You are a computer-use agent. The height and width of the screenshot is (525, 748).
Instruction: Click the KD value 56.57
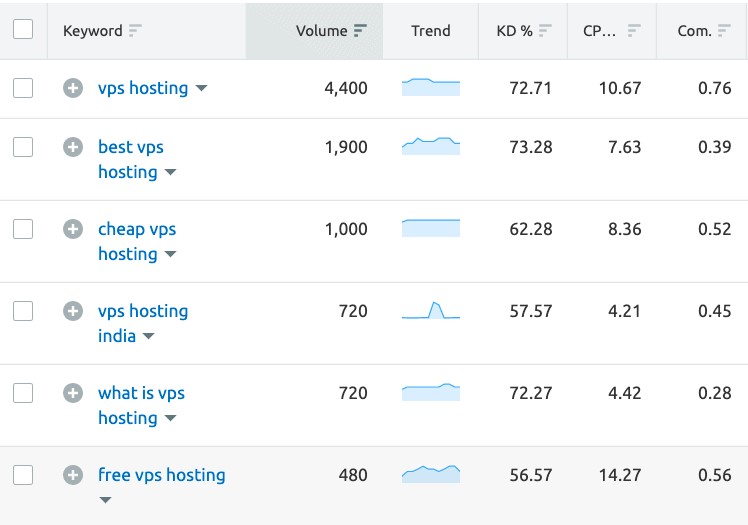click(530, 475)
